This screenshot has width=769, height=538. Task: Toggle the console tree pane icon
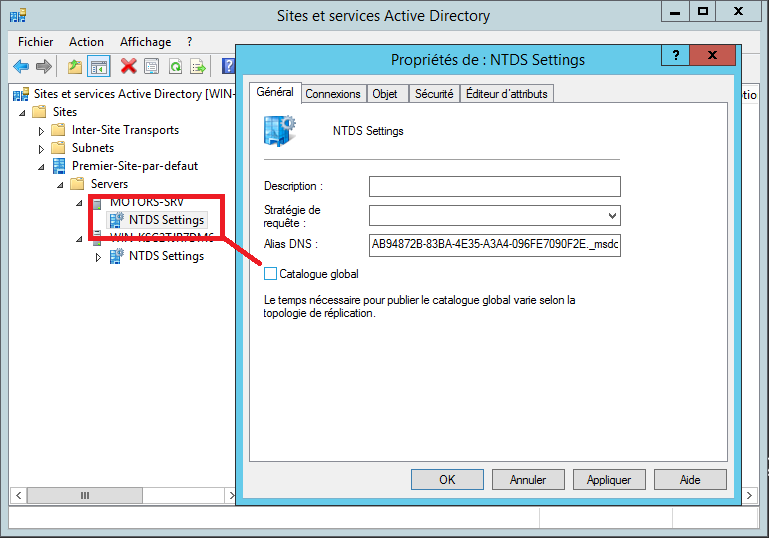coord(99,66)
